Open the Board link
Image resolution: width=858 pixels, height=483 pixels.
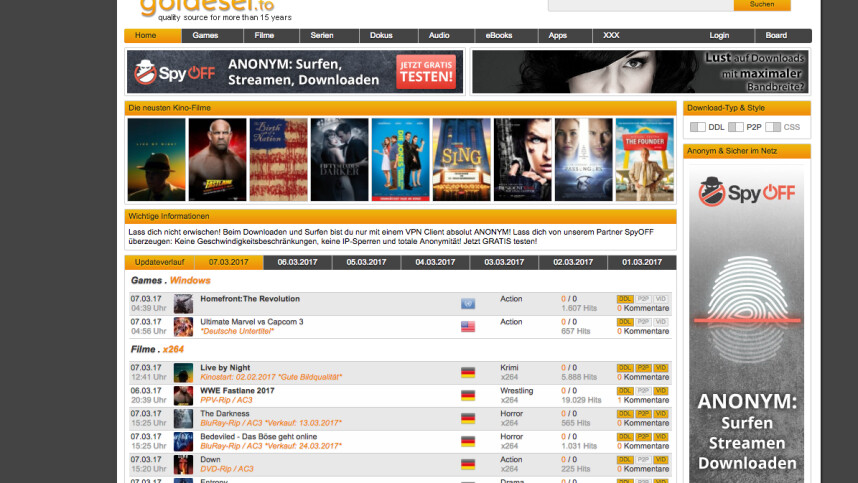pos(776,36)
